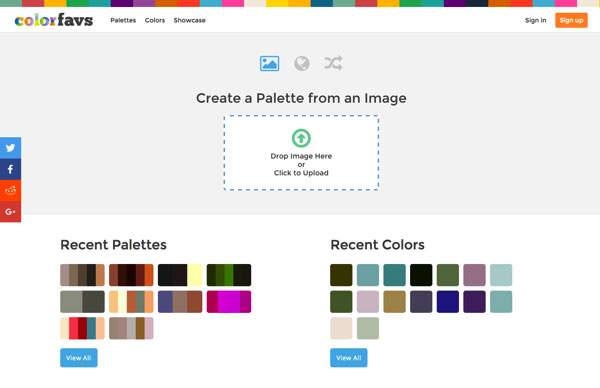Share on Facebook via sidebar icon
Viewport: 600px width, 388px height.
(10, 169)
